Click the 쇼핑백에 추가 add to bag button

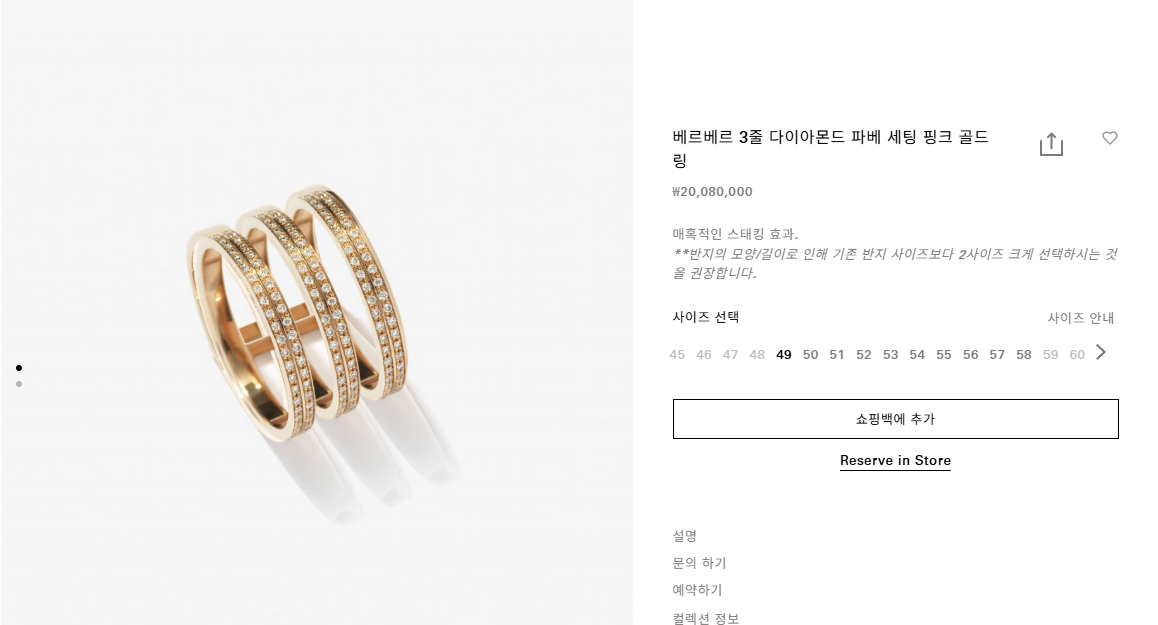click(895, 419)
